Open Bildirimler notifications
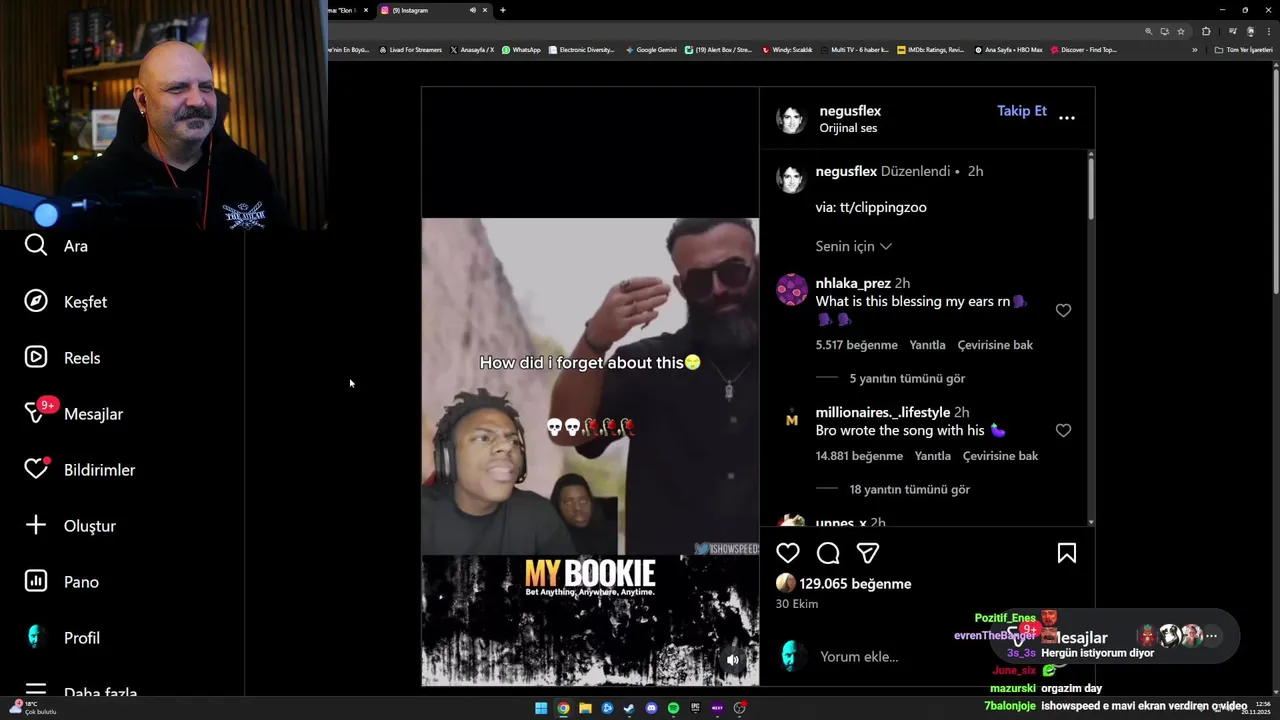Screen dimensions: 1280x720 pyautogui.click(x=80, y=469)
